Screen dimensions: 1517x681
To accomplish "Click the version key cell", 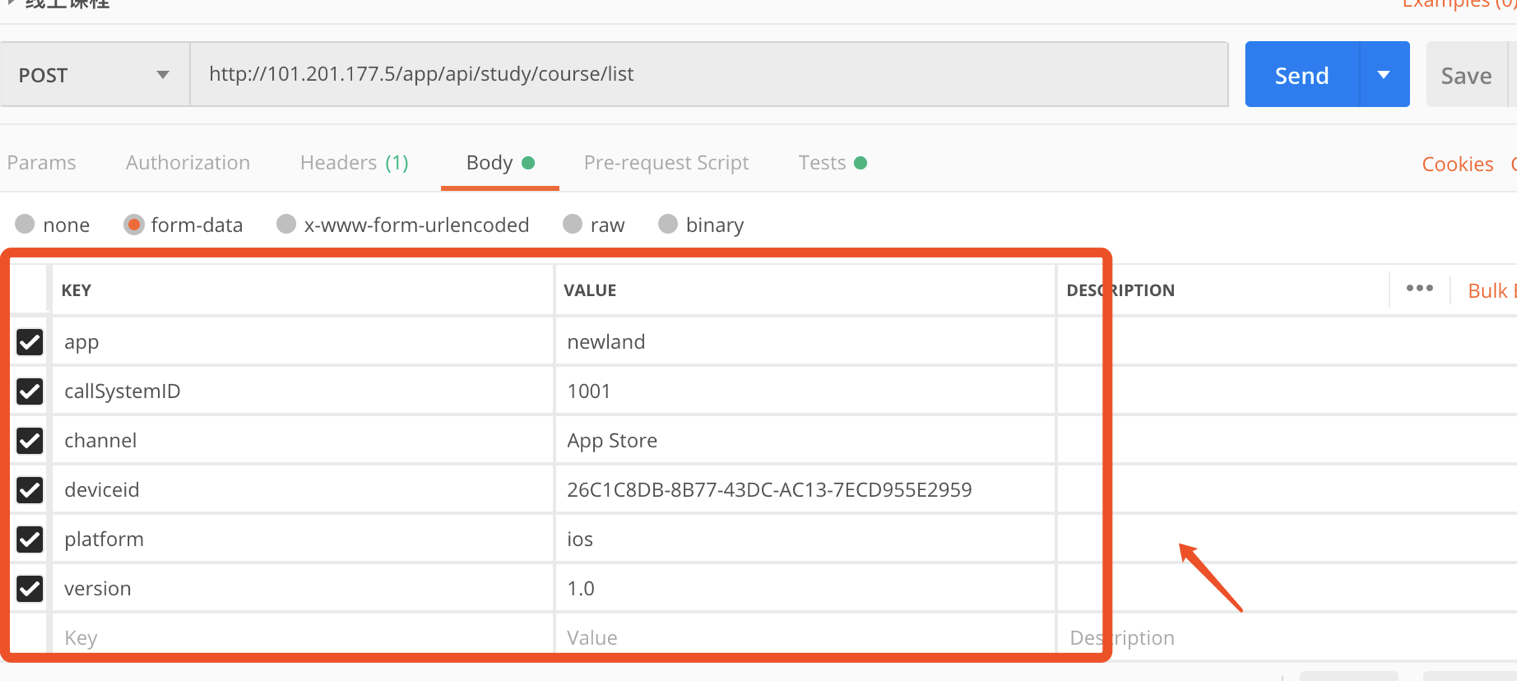I will point(303,588).
